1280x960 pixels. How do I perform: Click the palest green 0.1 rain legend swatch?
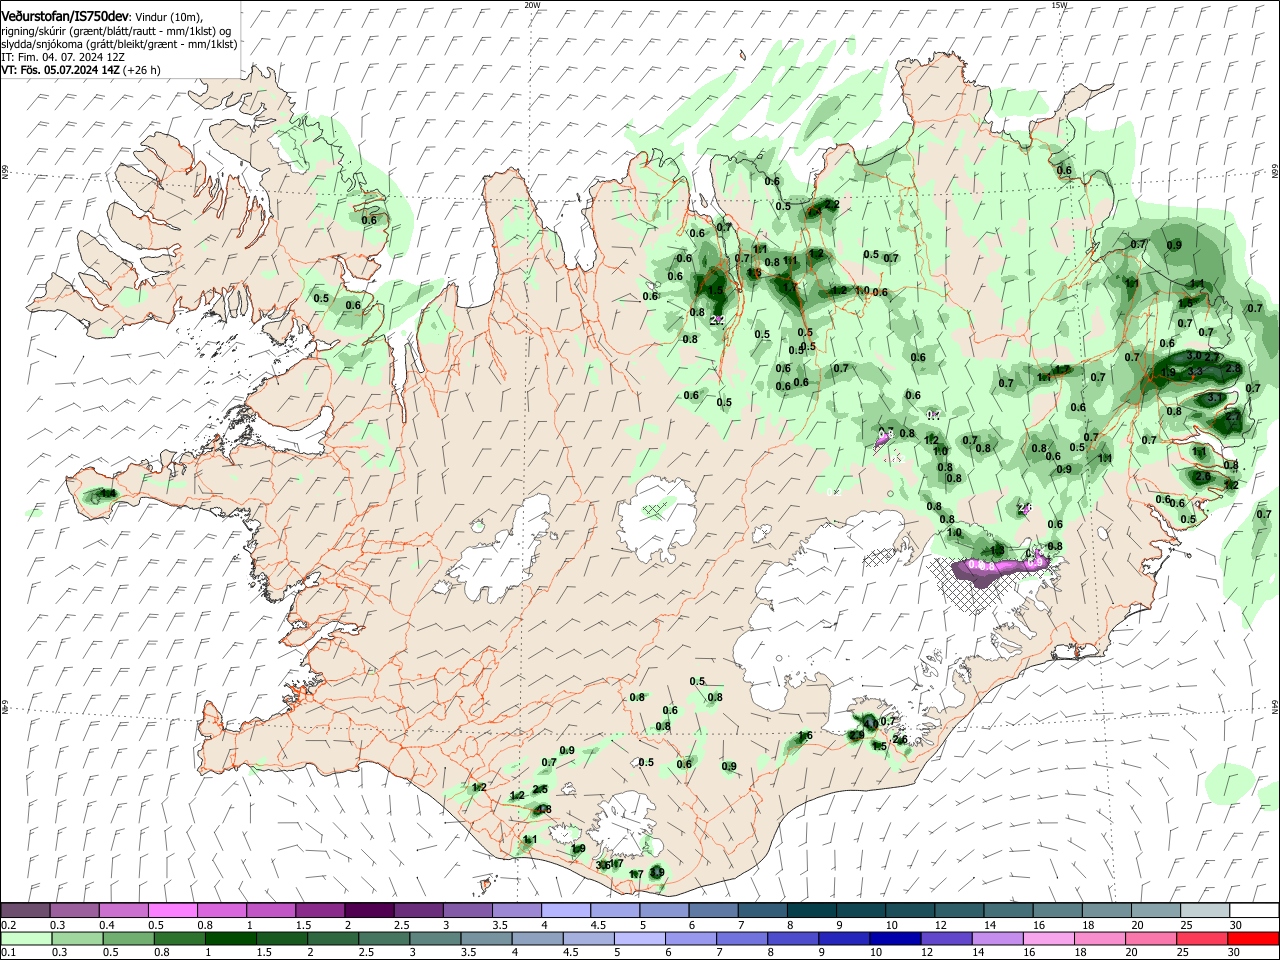26,938
